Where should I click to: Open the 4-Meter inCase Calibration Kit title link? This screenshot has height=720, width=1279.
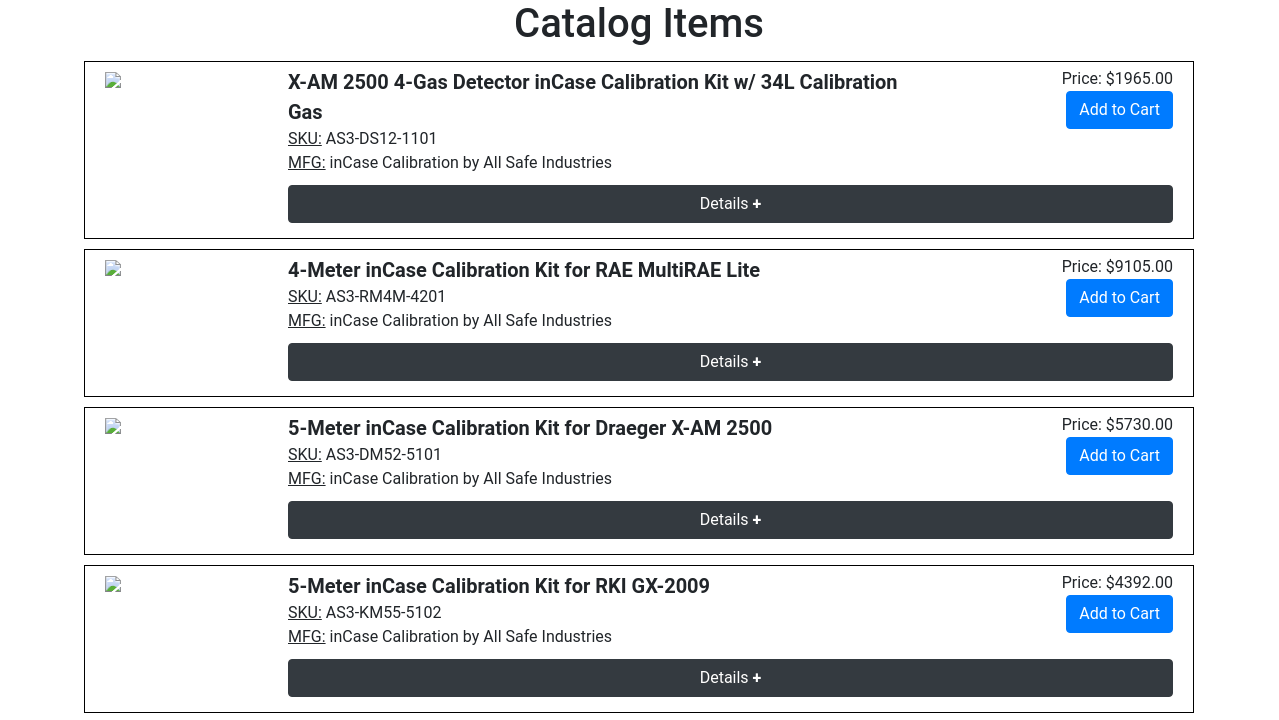(x=523, y=270)
